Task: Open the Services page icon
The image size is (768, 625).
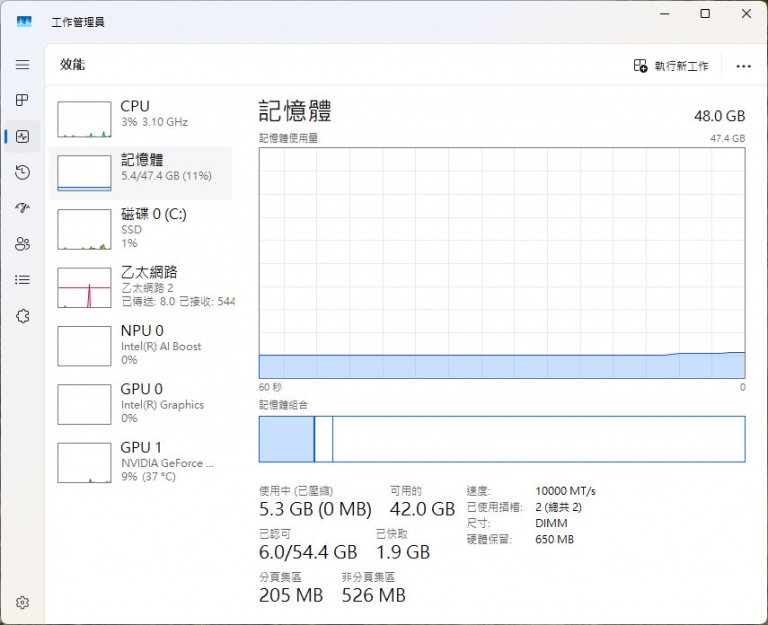Action: pyautogui.click(x=22, y=316)
